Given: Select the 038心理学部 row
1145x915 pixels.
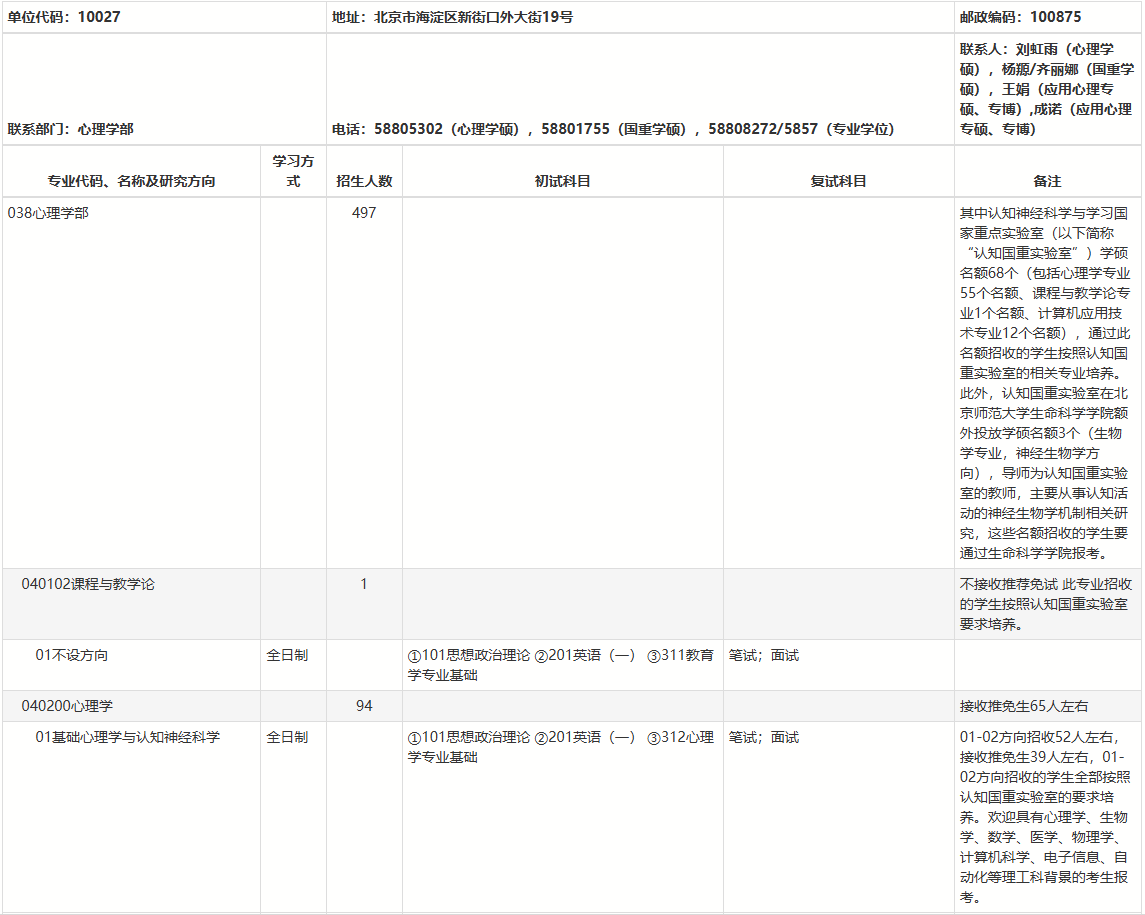Looking at the screenshot, I should pos(48,213).
